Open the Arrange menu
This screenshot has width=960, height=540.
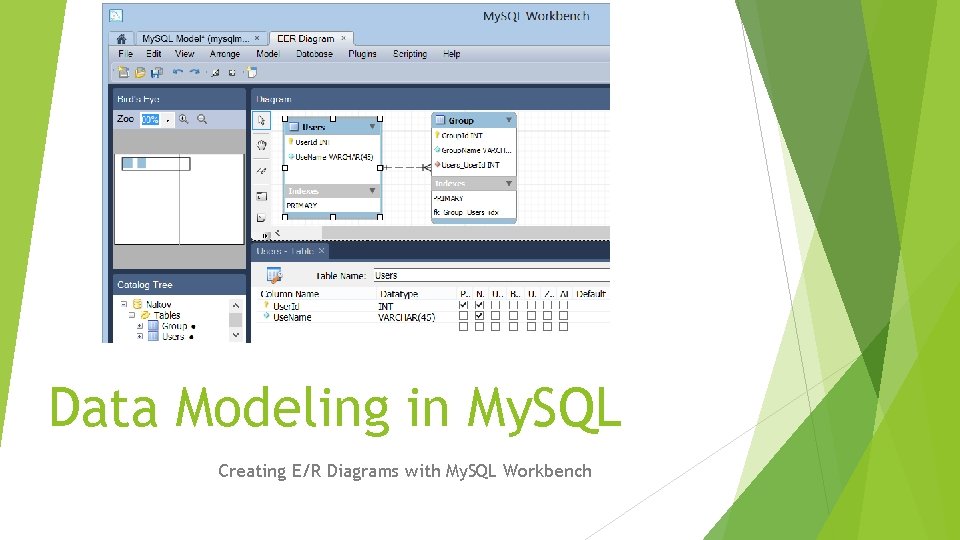[x=225, y=54]
